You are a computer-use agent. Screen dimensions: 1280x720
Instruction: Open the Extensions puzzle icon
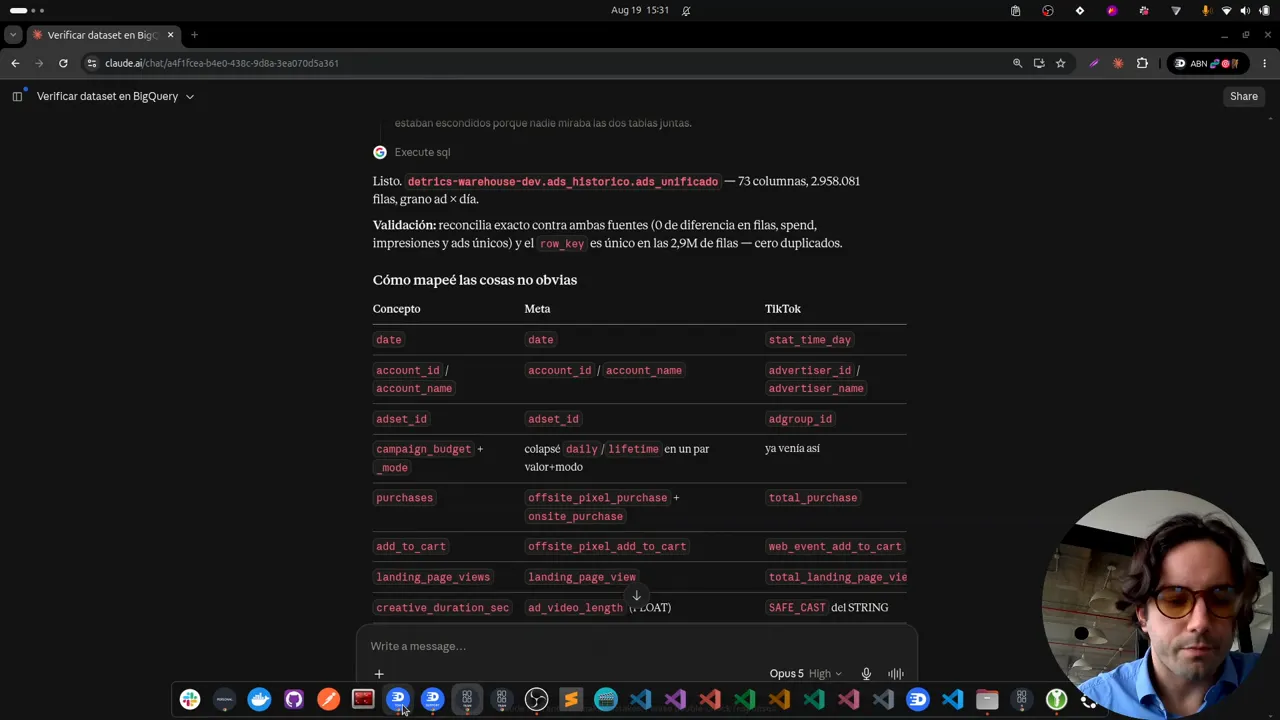tap(1142, 63)
